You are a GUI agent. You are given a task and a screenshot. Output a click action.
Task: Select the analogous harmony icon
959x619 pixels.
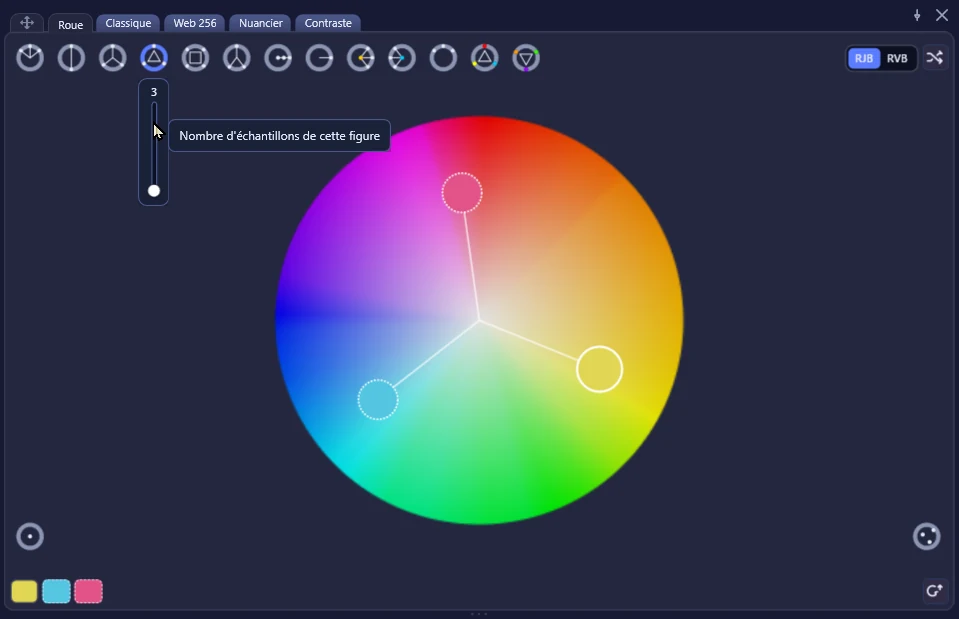click(x=30, y=58)
